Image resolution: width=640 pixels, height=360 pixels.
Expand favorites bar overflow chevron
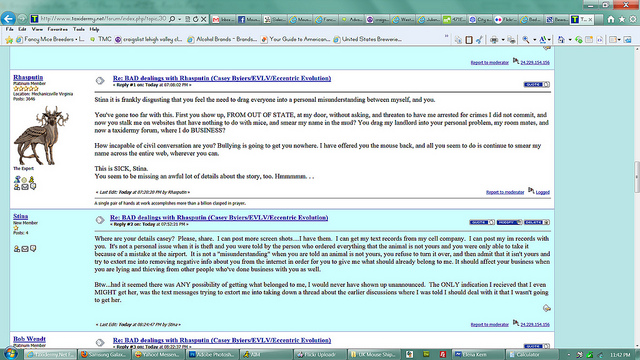tap(447, 37)
